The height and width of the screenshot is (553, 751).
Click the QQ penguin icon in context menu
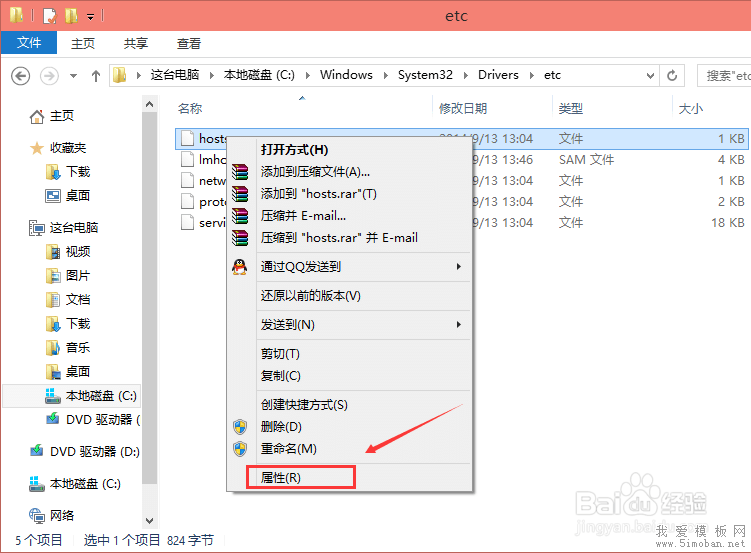click(239, 267)
